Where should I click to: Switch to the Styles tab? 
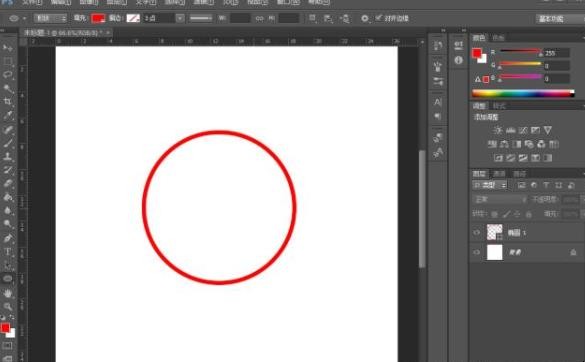pyautogui.click(x=499, y=106)
